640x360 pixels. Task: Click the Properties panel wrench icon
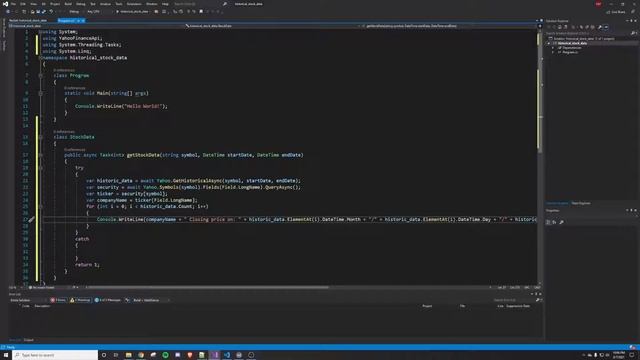(562, 222)
